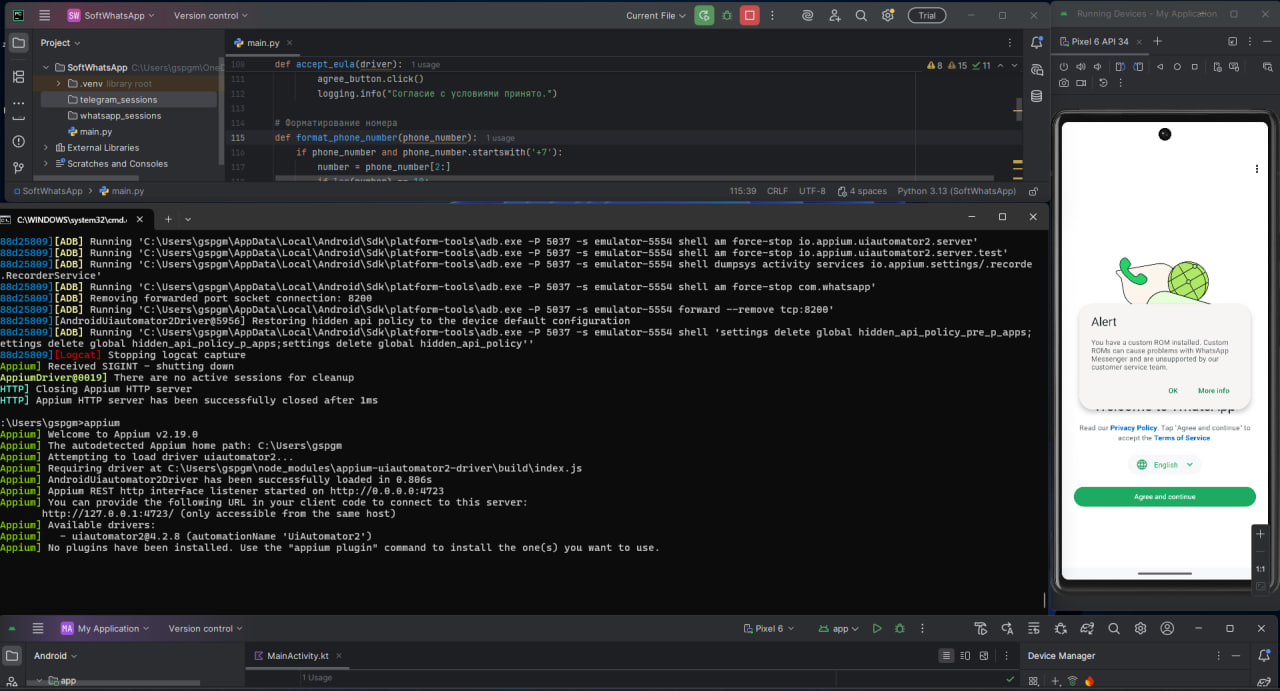The height and width of the screenshot is (691, 1280).
Task: Open PyCharm notifications bell
Action: [1036, 43]
